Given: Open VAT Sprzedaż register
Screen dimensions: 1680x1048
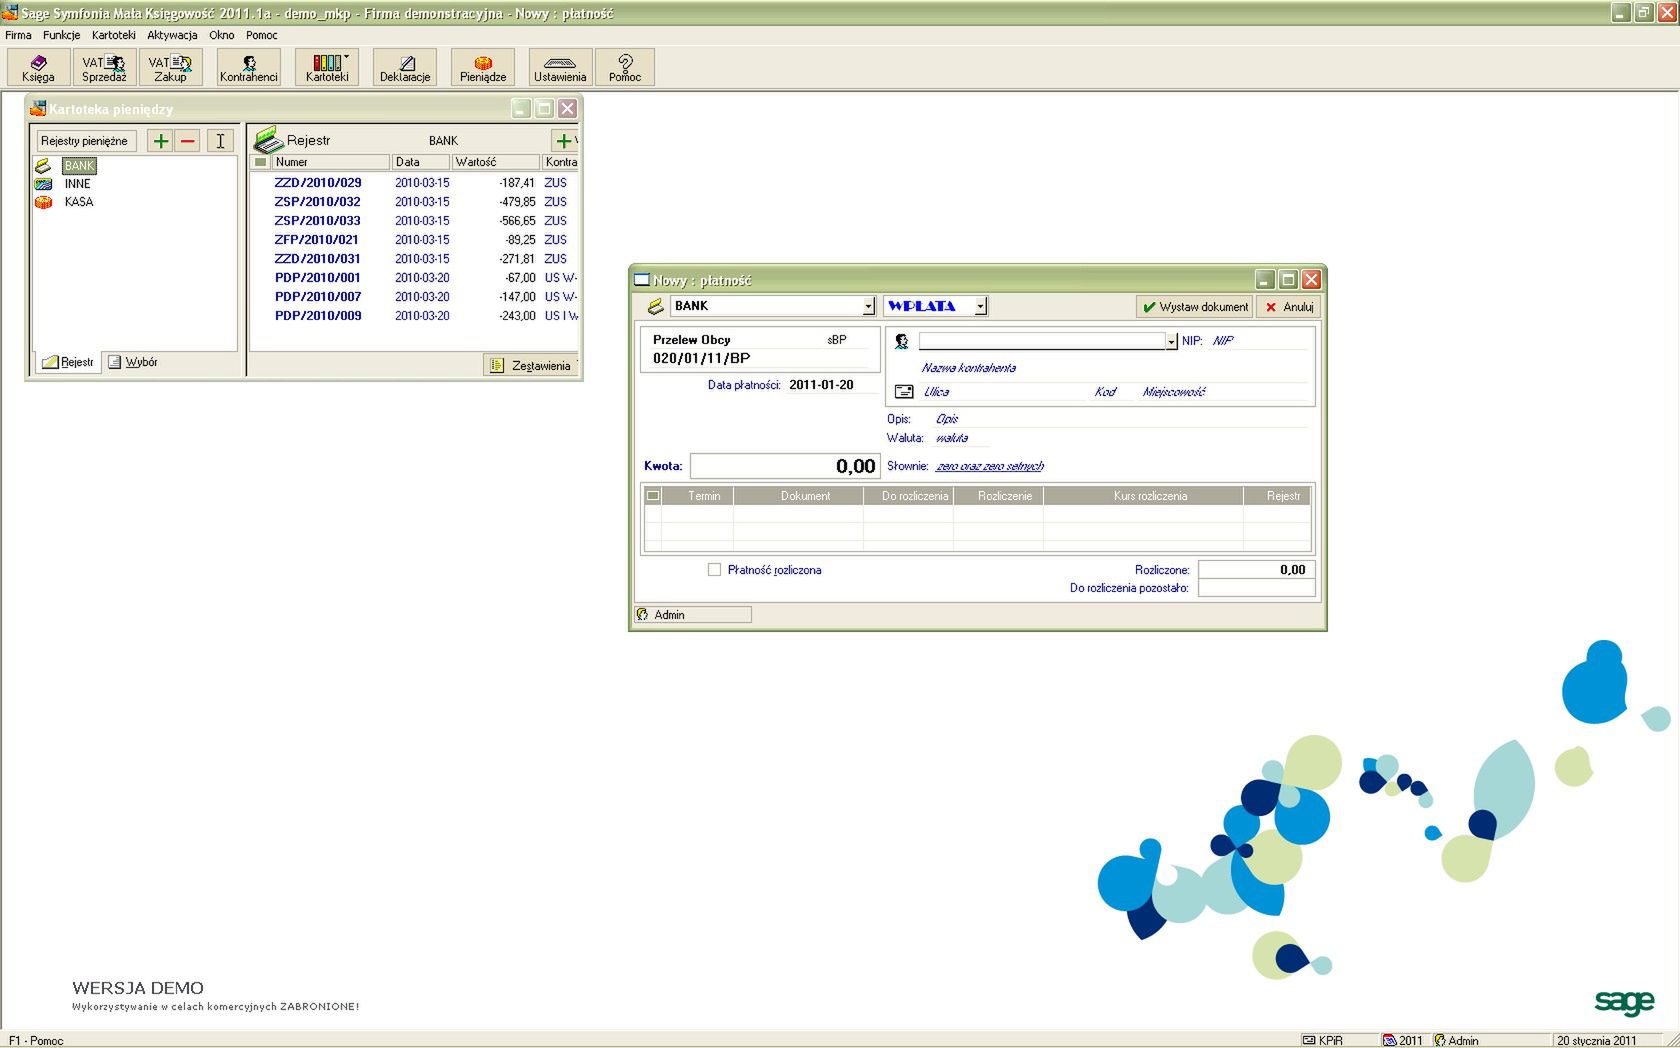Looking at the screenshot, I should click(x=104, y=67).
